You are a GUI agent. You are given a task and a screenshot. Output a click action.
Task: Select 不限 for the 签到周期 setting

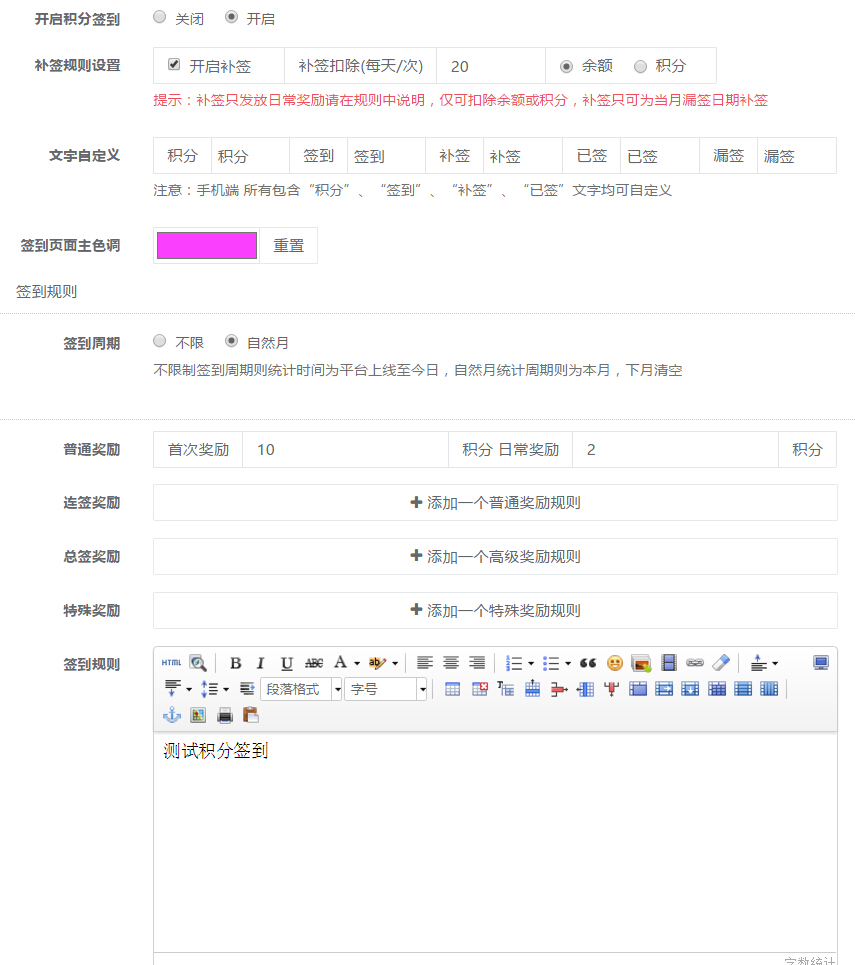click(x=159, y=341)
